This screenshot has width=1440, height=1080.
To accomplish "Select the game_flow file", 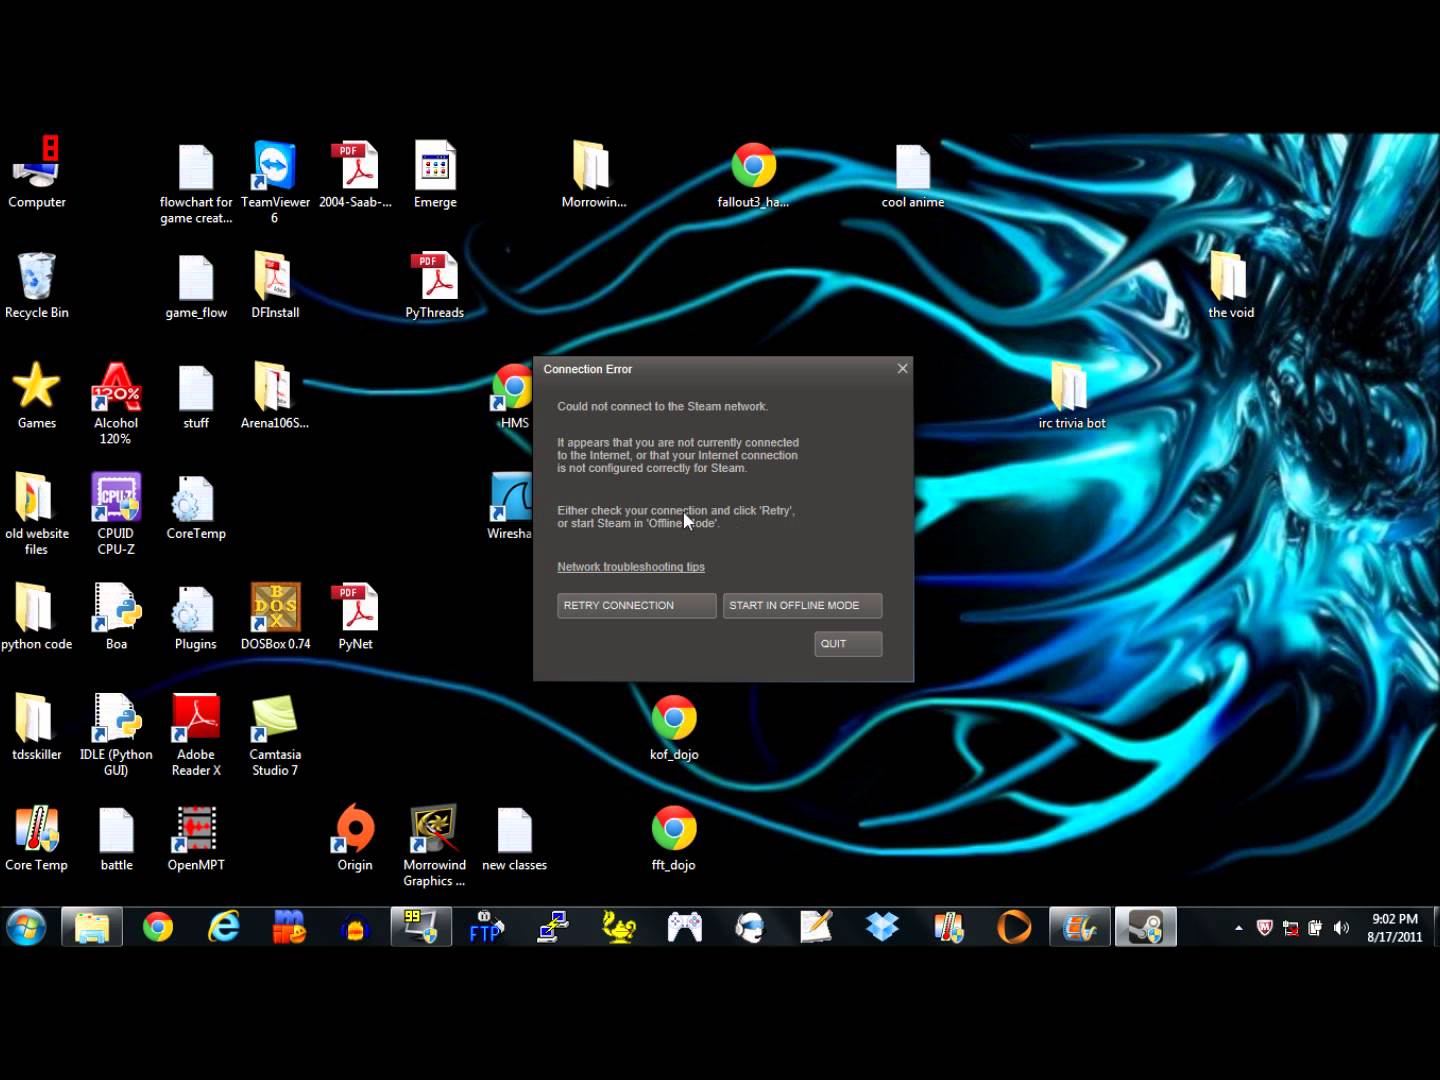I will pyautogui.click(x=196, y=285).
